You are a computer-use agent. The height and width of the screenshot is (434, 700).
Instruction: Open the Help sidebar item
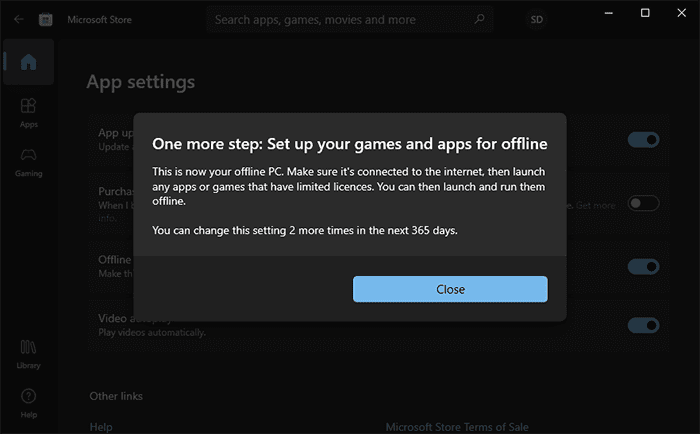tap(29, 403)
